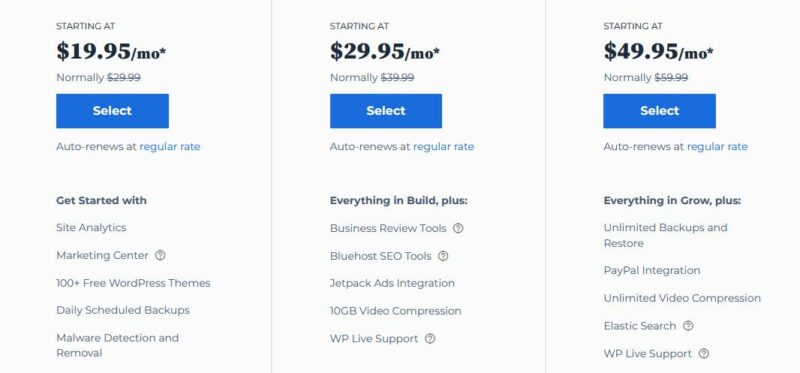
Task: Click Unlimited Video Compression feature
Action: (682, 298)
